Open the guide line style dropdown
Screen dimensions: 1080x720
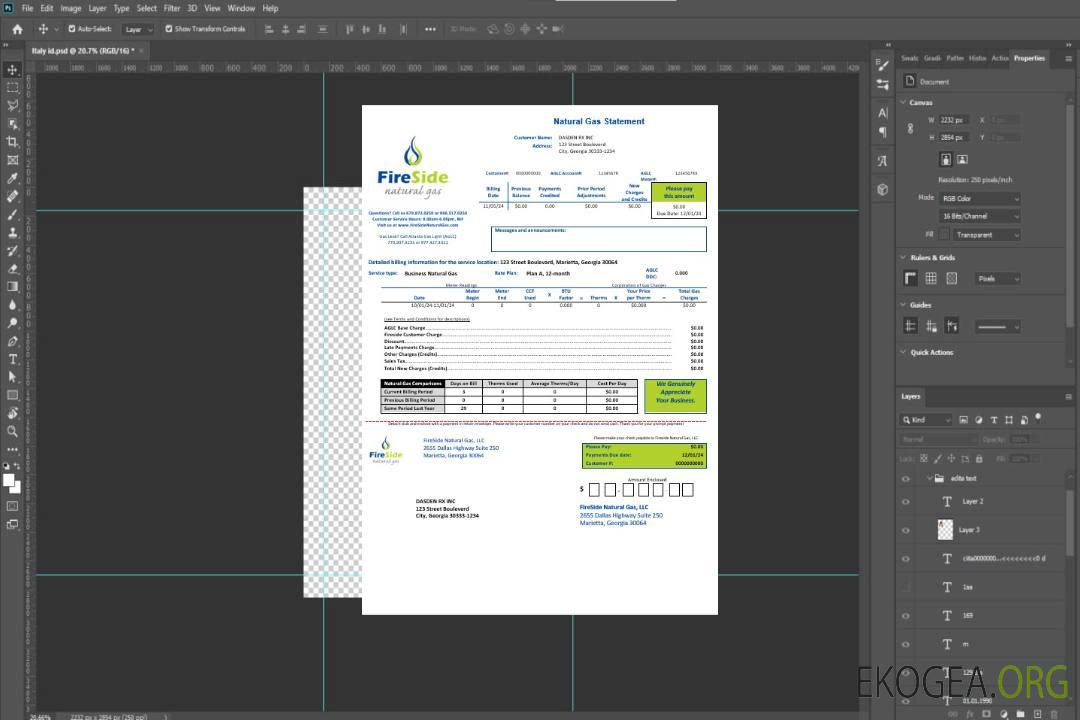click(997, 327)
